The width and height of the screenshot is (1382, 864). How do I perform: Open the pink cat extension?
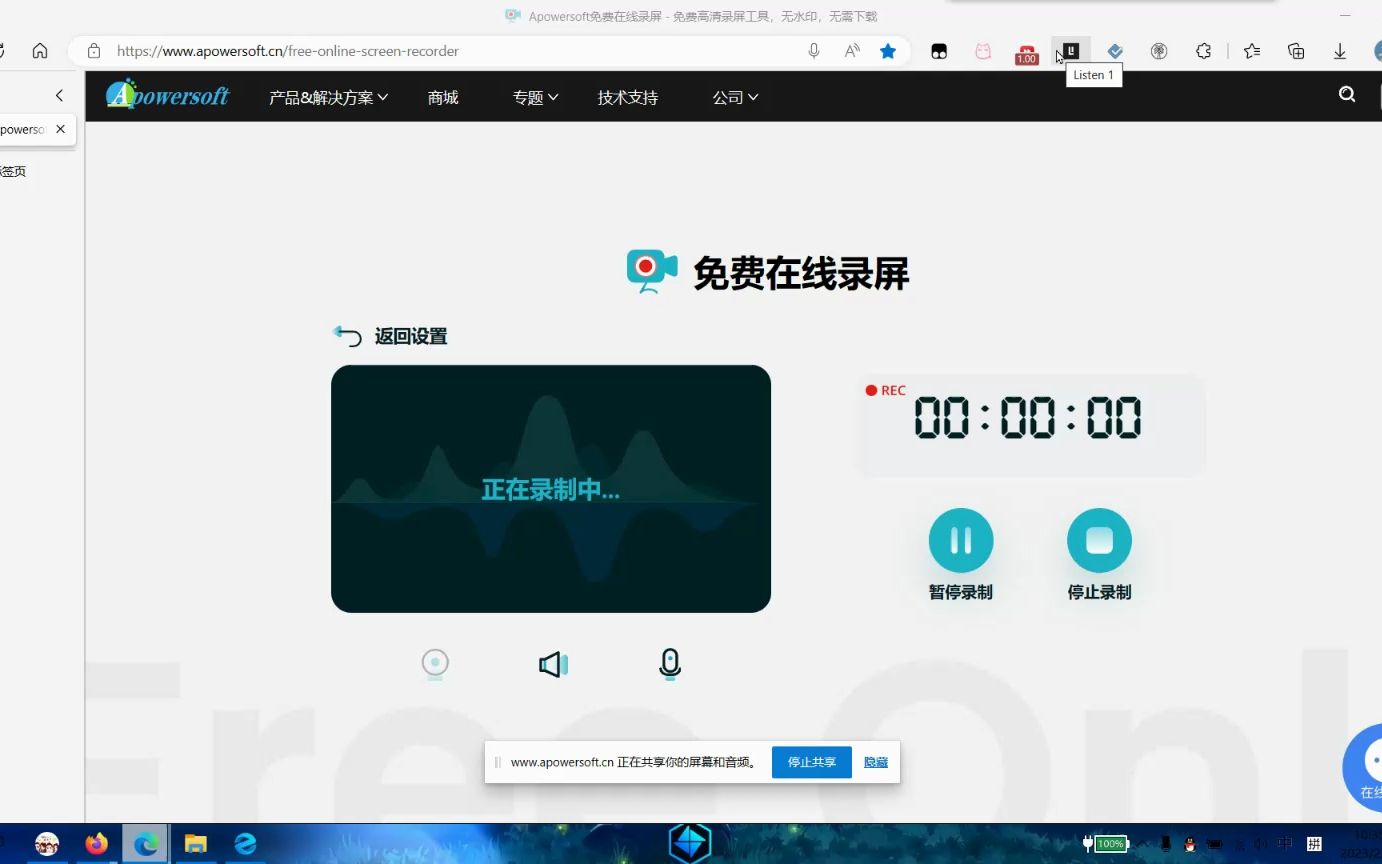click(x=983, y=52)
